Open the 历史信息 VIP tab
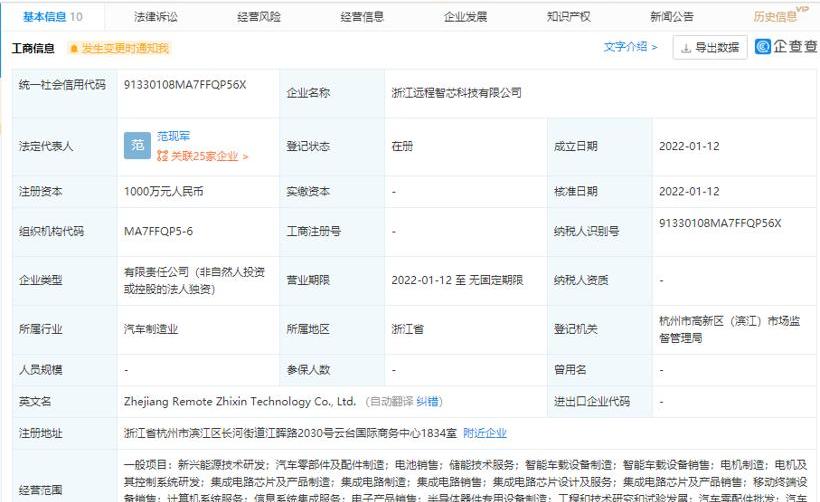This screenshot has width=820, height=502. click(x=780, y=16)
